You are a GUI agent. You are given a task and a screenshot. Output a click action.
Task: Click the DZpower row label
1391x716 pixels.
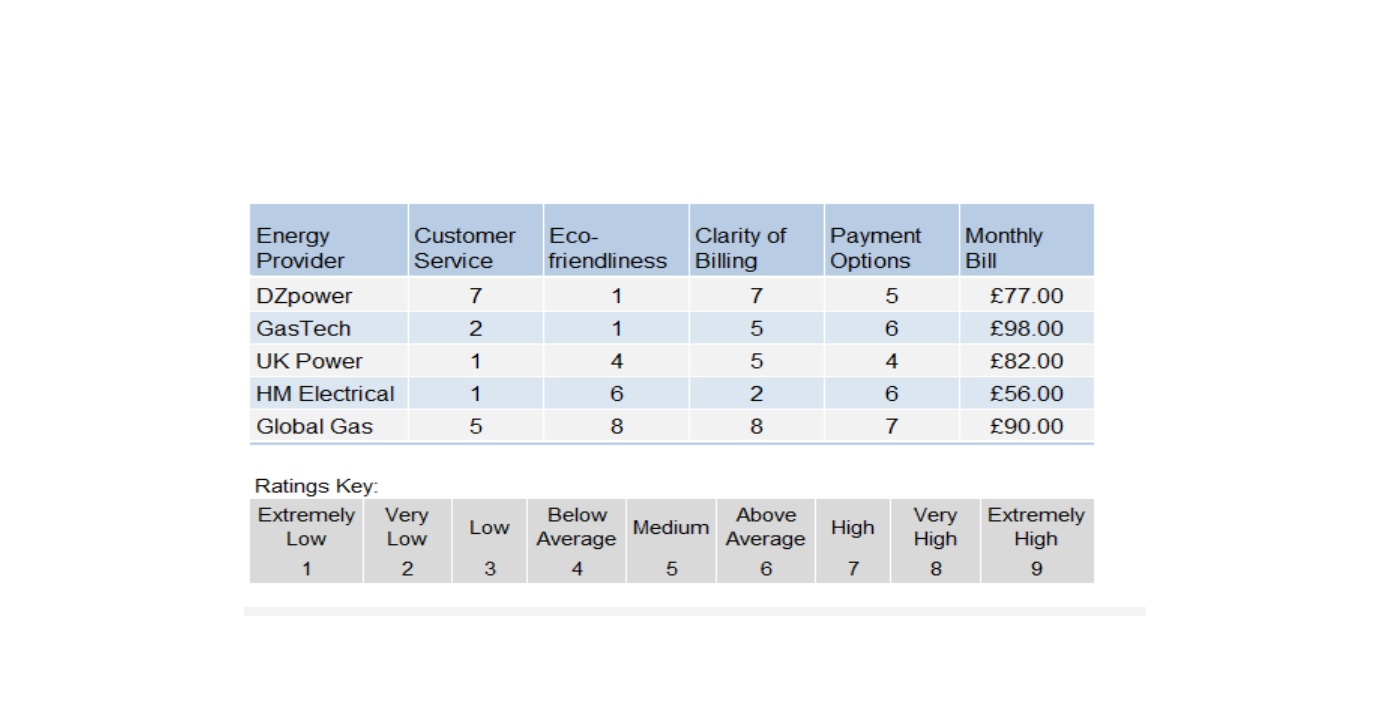[x=328, y=296]
